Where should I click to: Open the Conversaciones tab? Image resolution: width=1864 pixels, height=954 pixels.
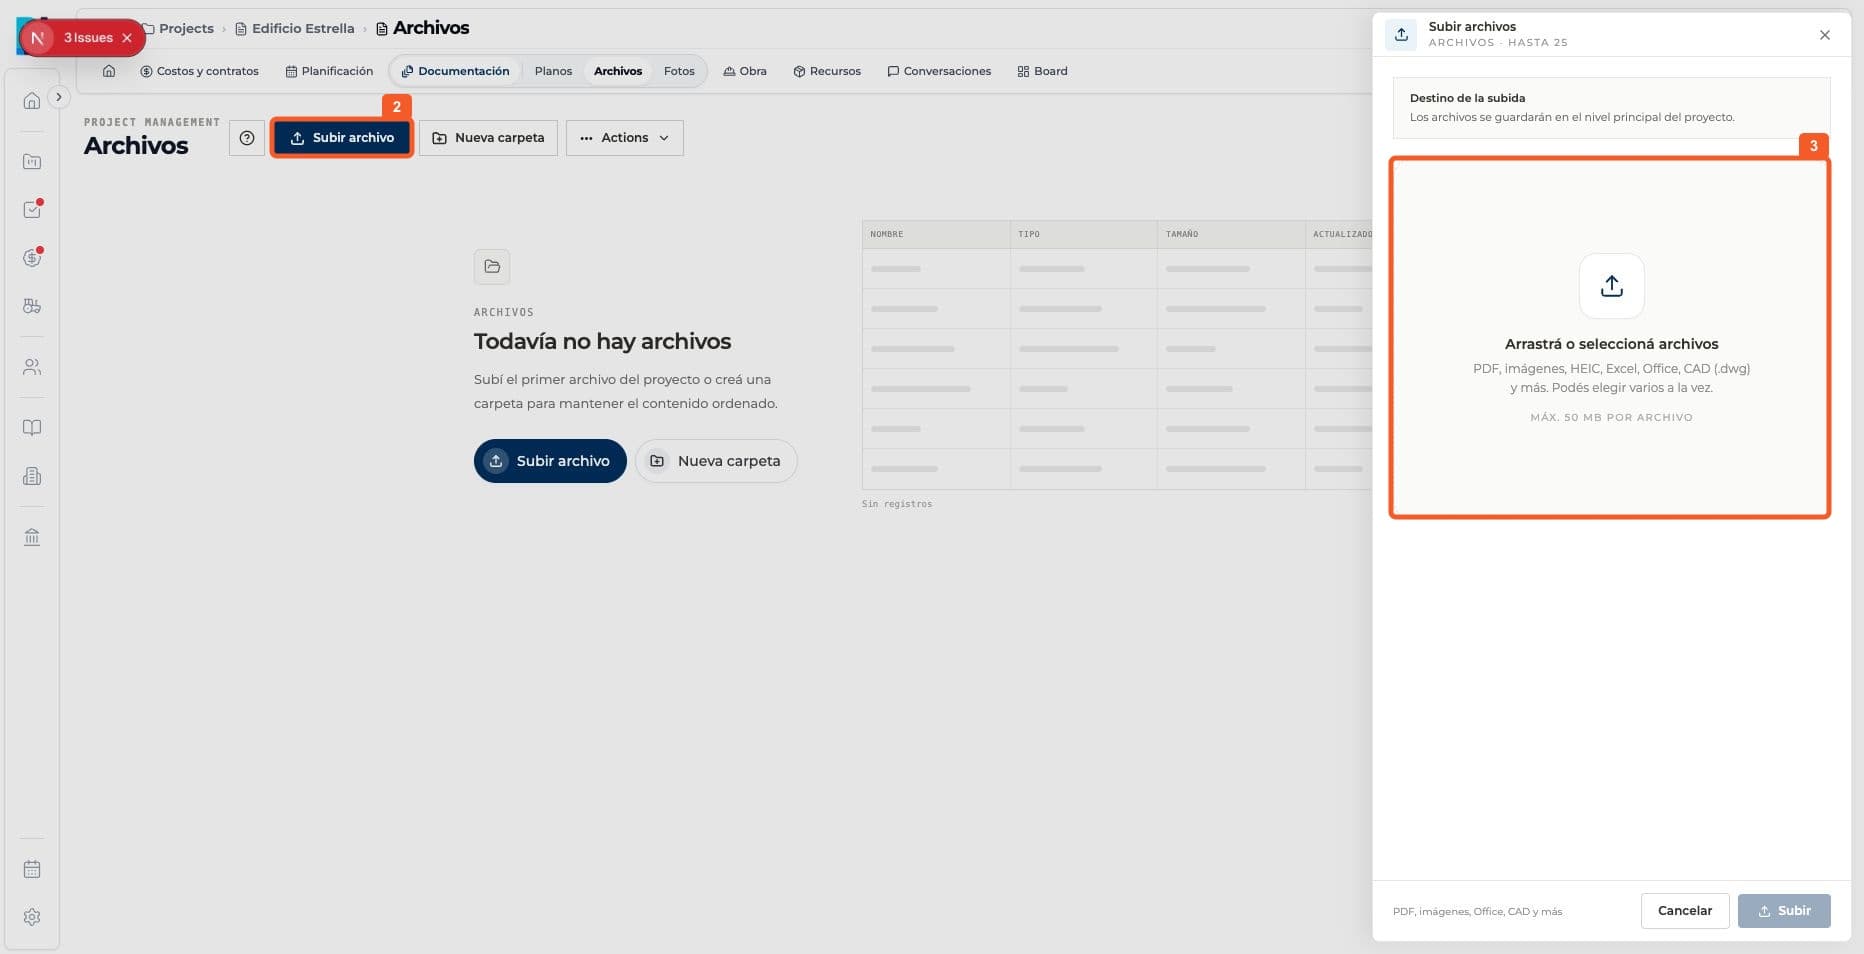(939, 71)
